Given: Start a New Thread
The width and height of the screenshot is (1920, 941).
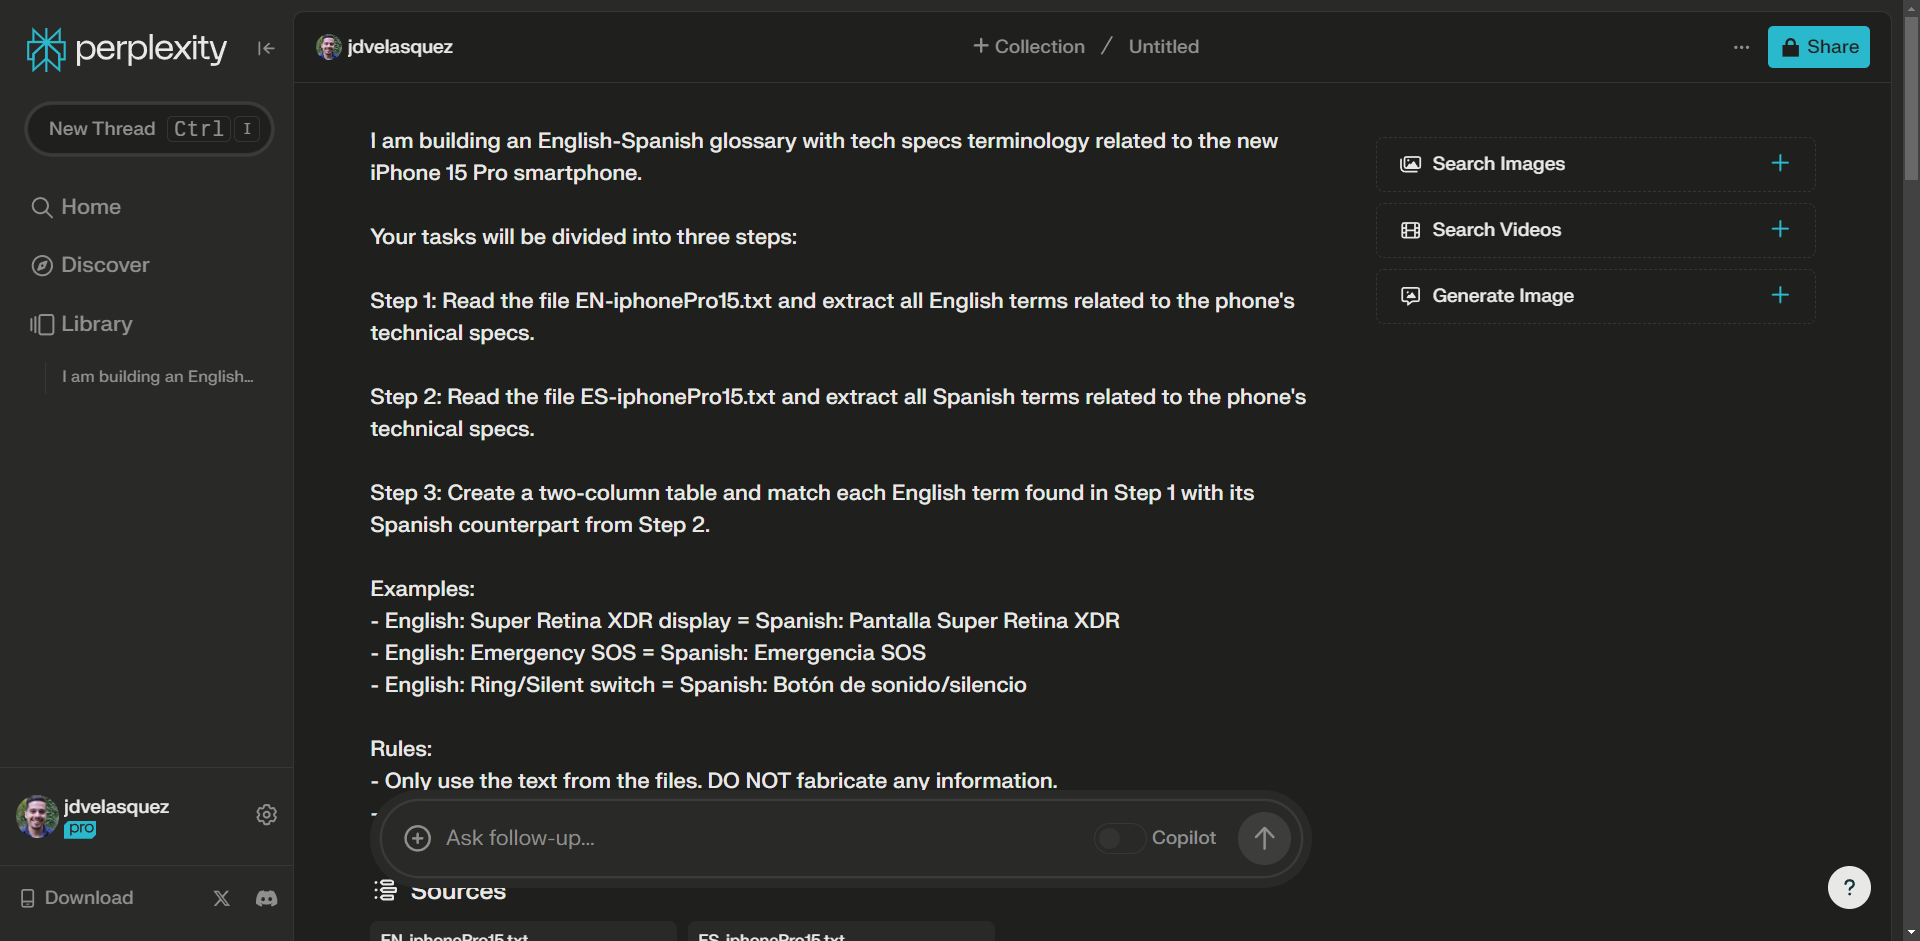Looking at the screenshot, I should pos(149,129).
